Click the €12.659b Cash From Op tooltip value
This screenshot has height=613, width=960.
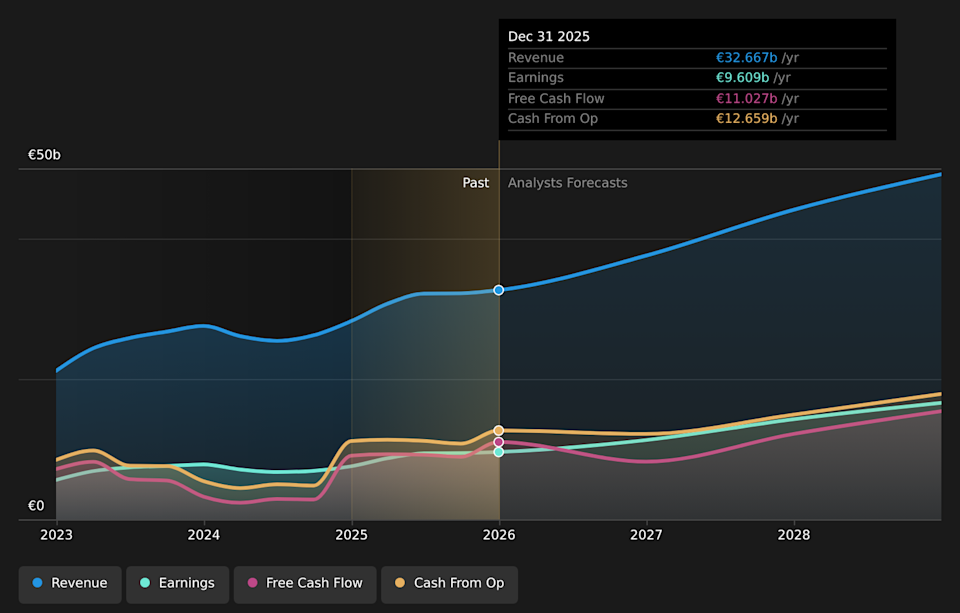(746, 119)
